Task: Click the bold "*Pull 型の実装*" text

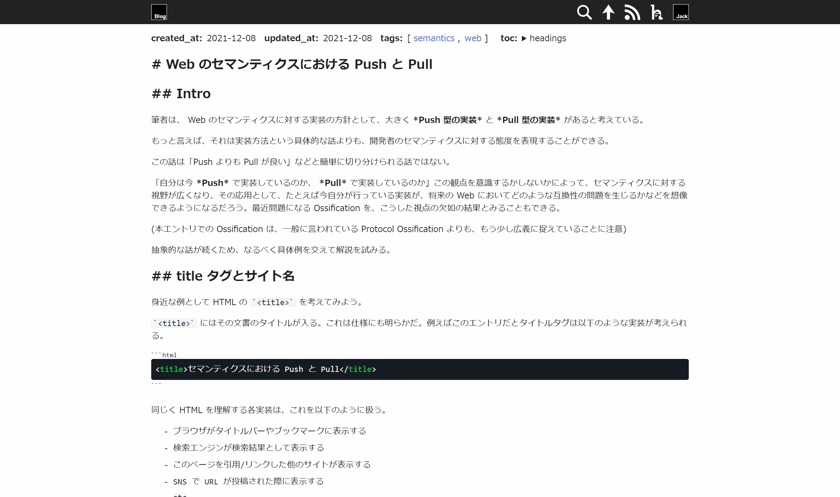Action: tap(528, 120)
